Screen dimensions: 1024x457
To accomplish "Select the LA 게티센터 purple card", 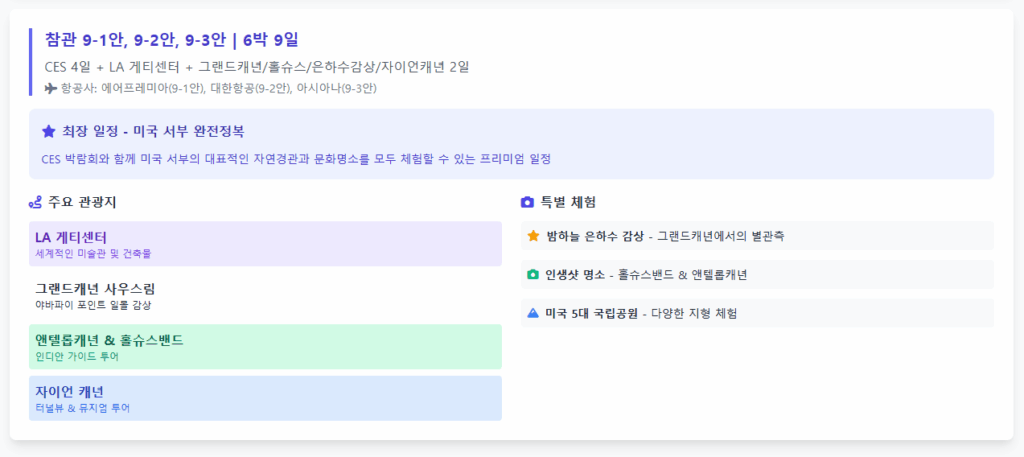I will click(x=265, y=244).
